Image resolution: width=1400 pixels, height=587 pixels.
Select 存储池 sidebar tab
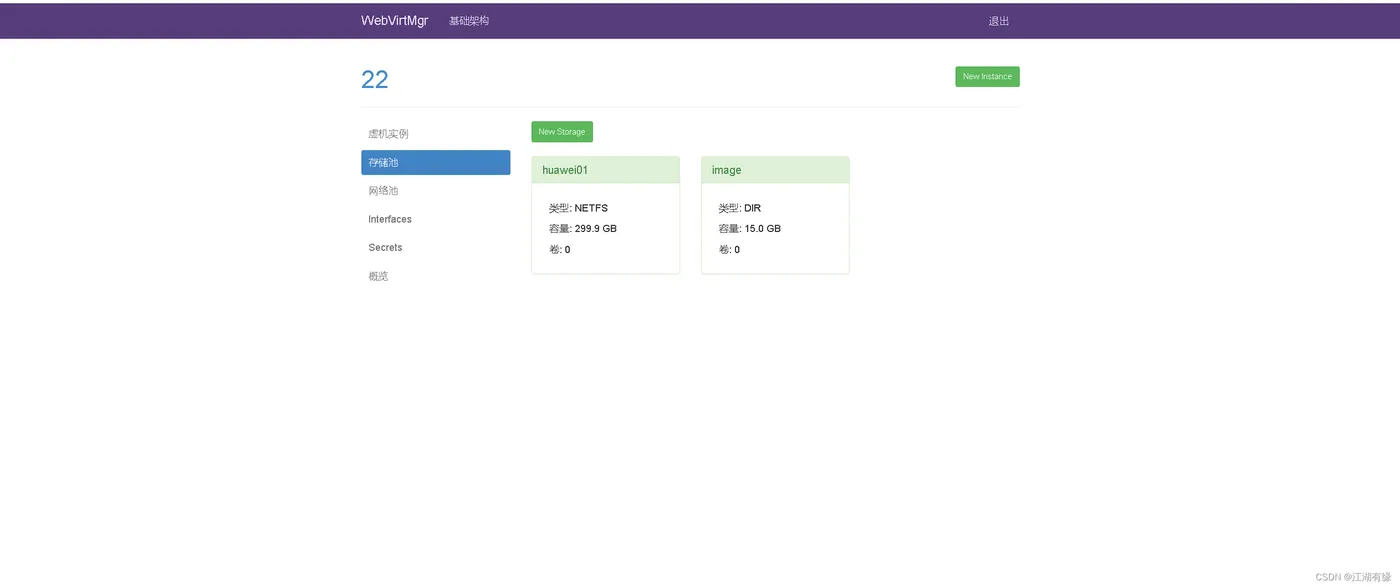pyautogui.click(x=436, y=162)
